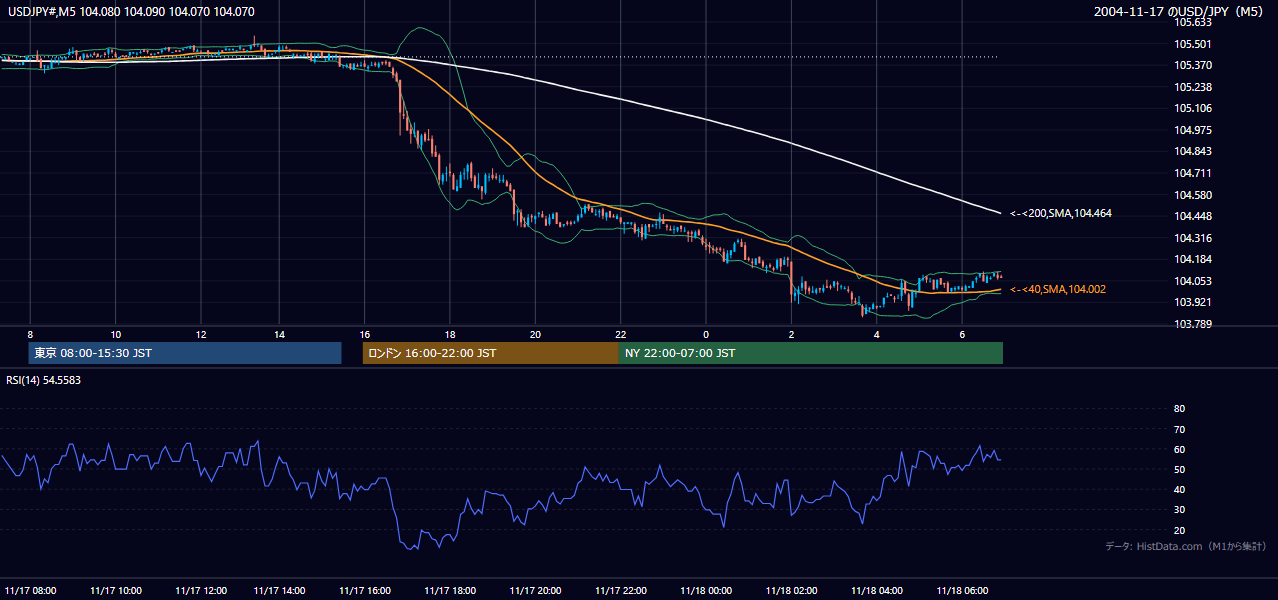Click the 11/17 16:00 date label
1278x600 pixels.
click(x=365, y=590)
